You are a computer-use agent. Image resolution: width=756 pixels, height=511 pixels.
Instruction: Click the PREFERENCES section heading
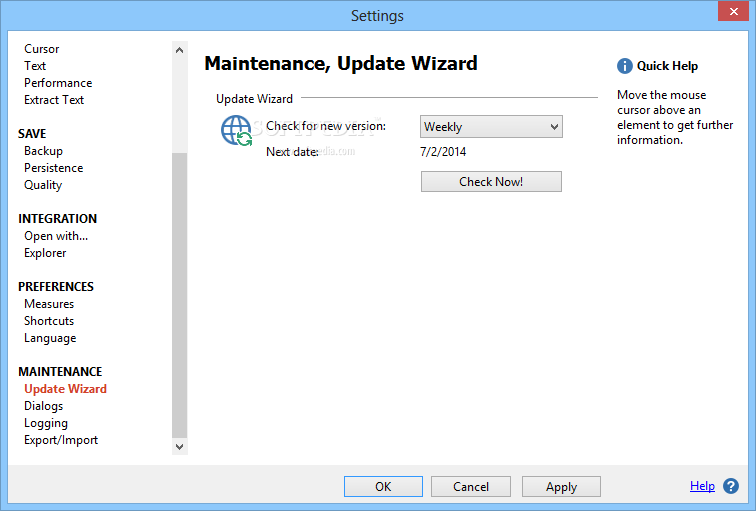(x=56, y=287)
